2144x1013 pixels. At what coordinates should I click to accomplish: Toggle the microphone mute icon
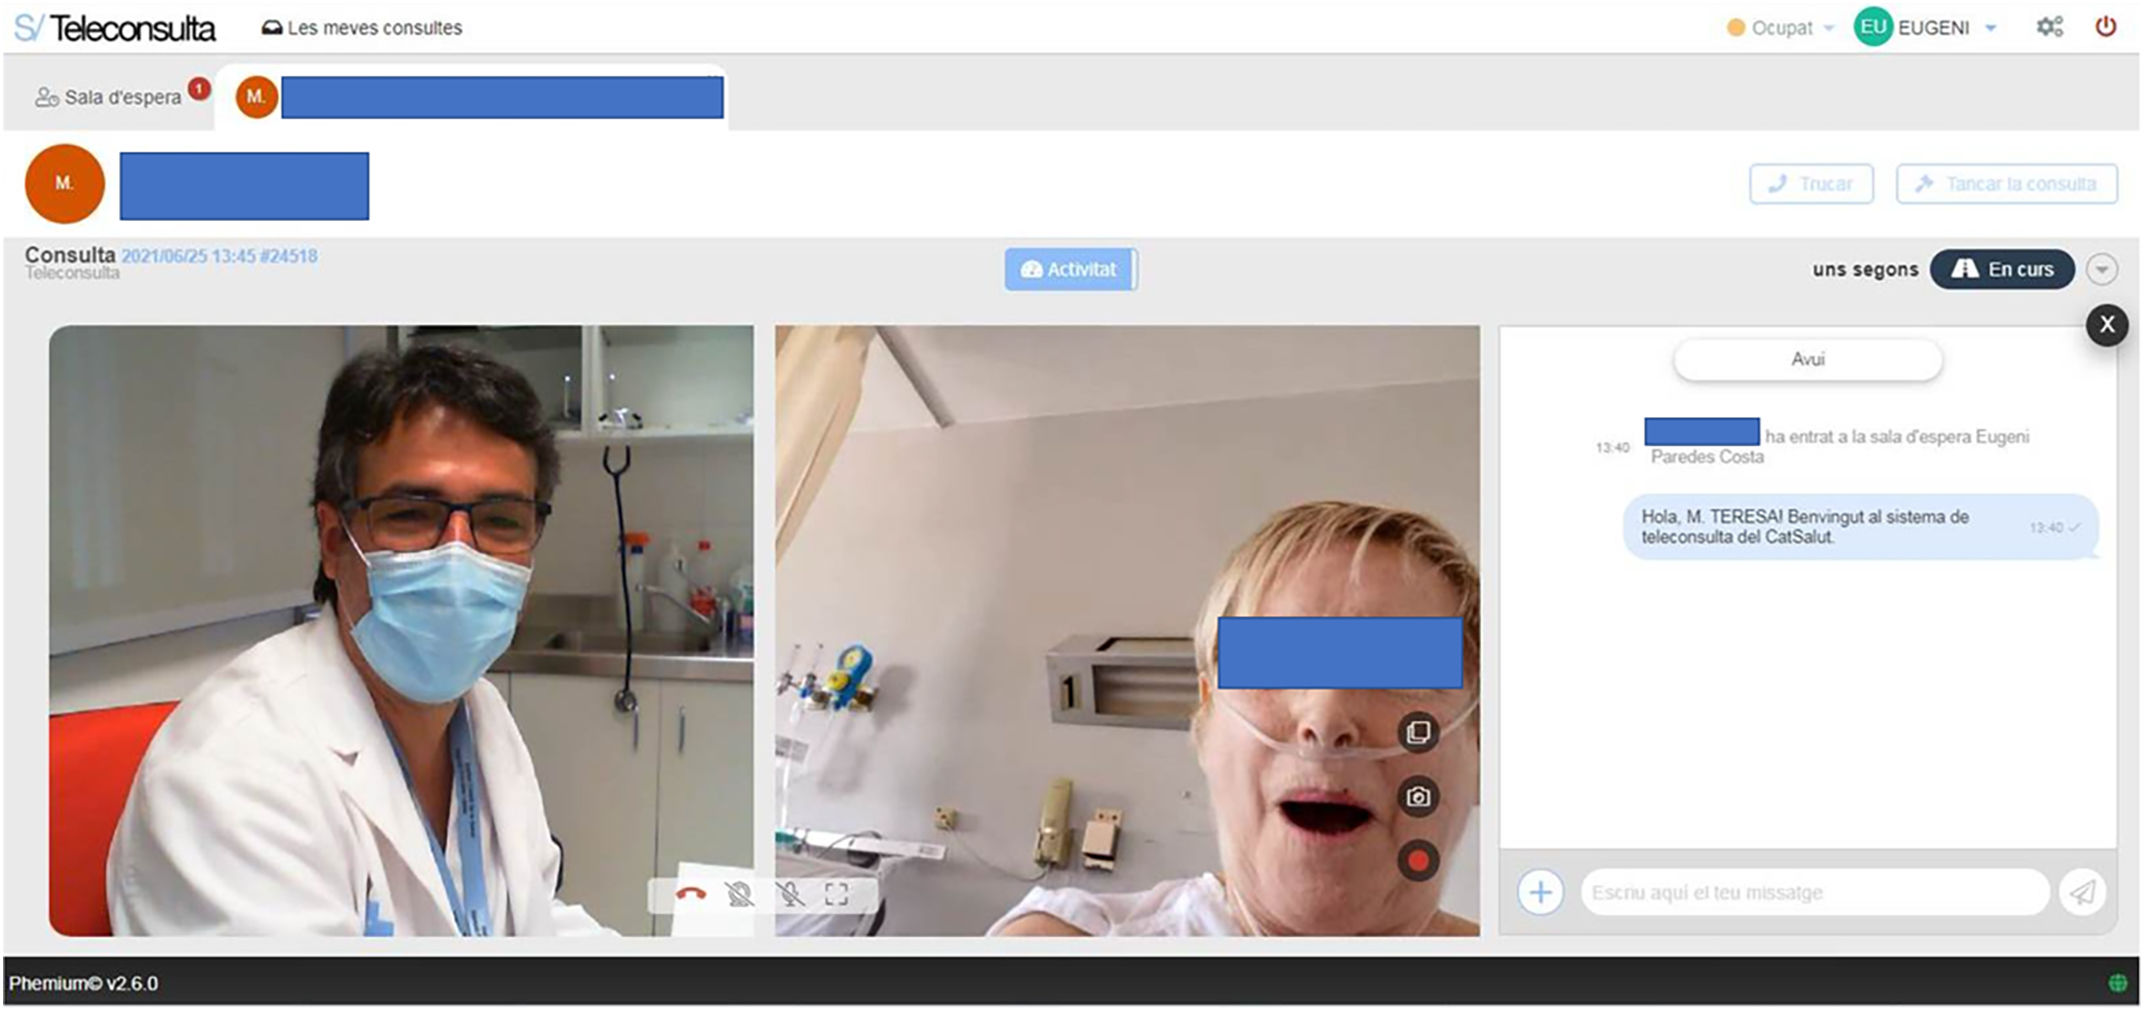click(790, 893)
